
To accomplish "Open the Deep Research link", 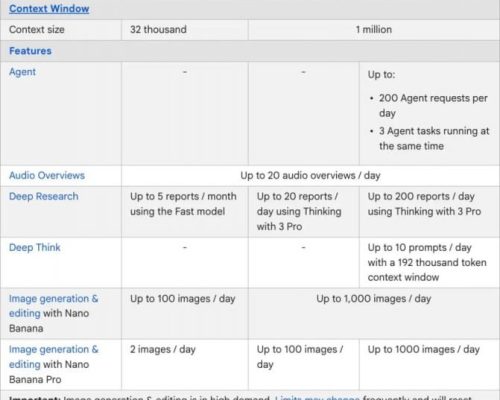I will tap(44, 196).
